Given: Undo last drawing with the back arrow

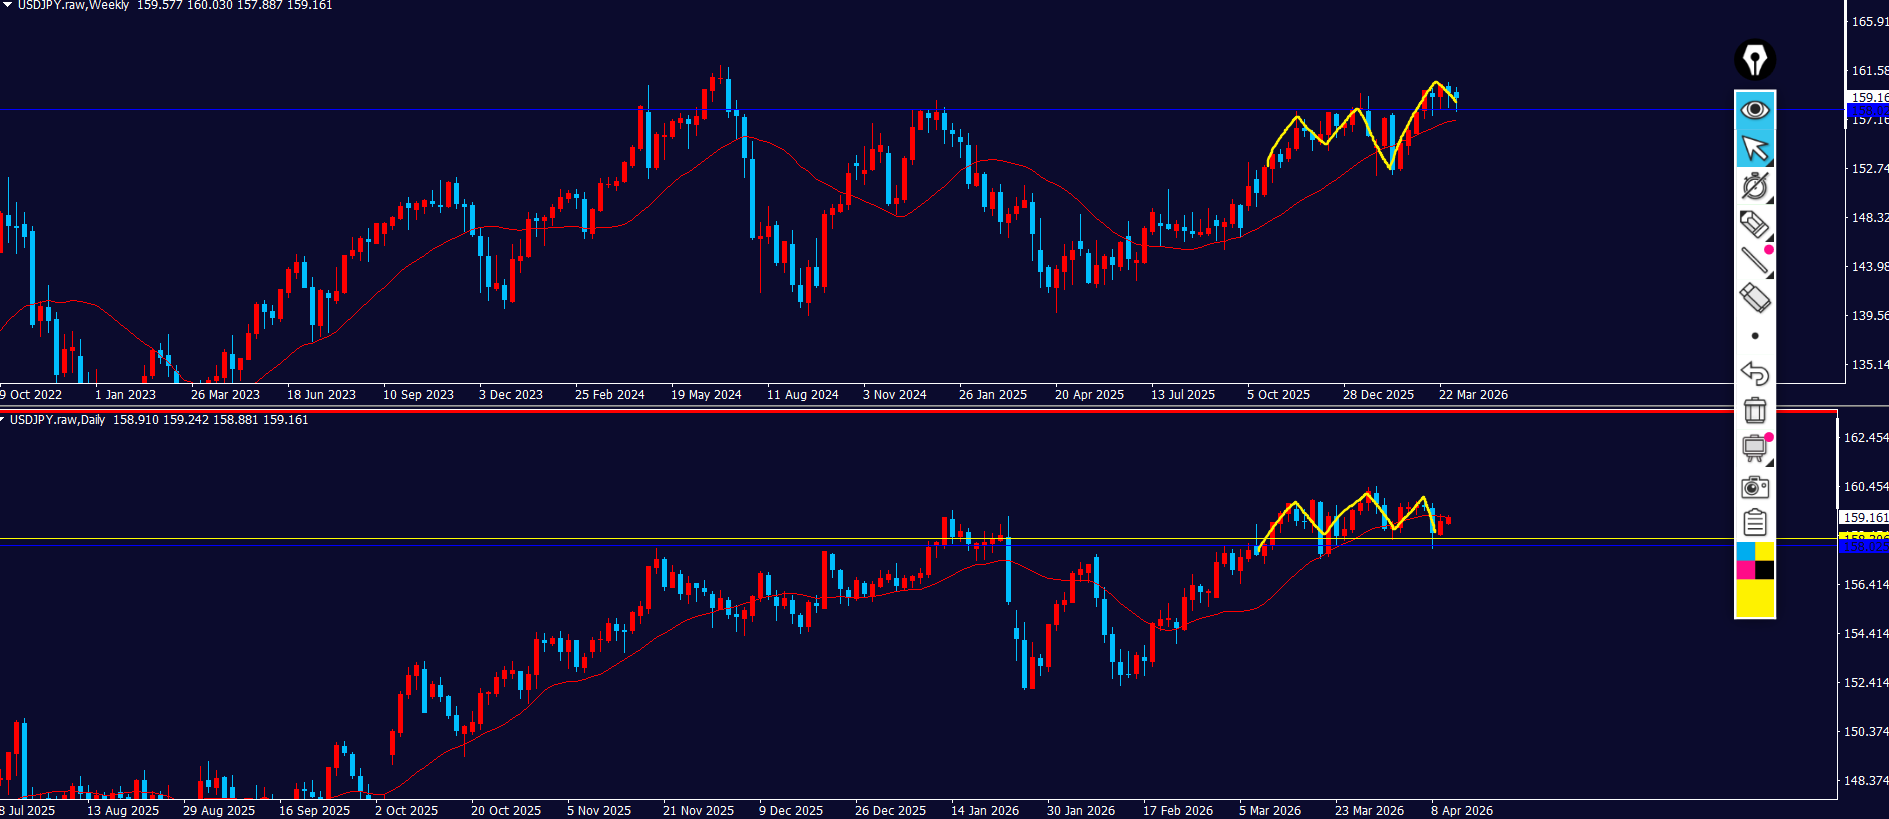Looking at the screenshot, I should pos(1754,373).
